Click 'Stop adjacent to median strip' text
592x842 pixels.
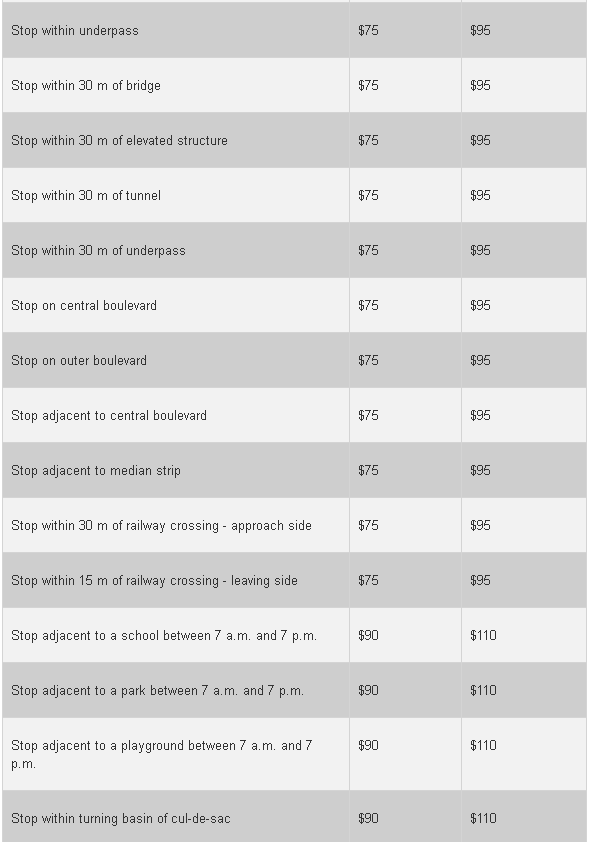point(96,470)
